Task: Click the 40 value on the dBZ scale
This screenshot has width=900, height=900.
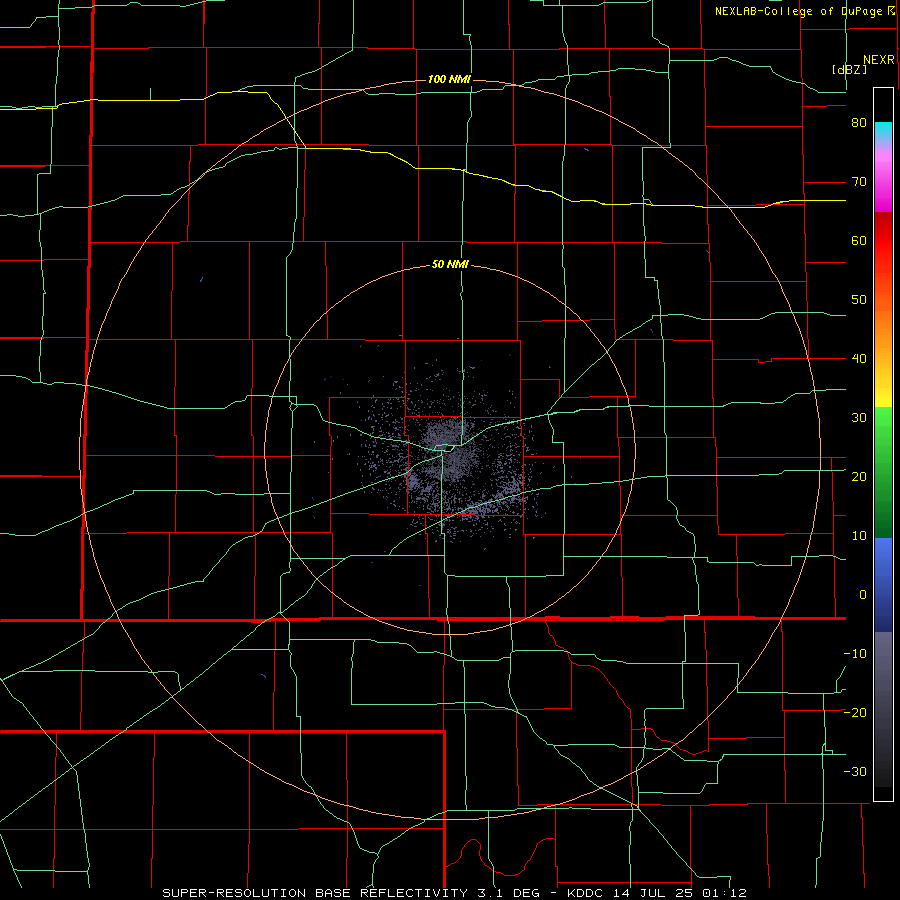Action: click(x=859, y=359)
